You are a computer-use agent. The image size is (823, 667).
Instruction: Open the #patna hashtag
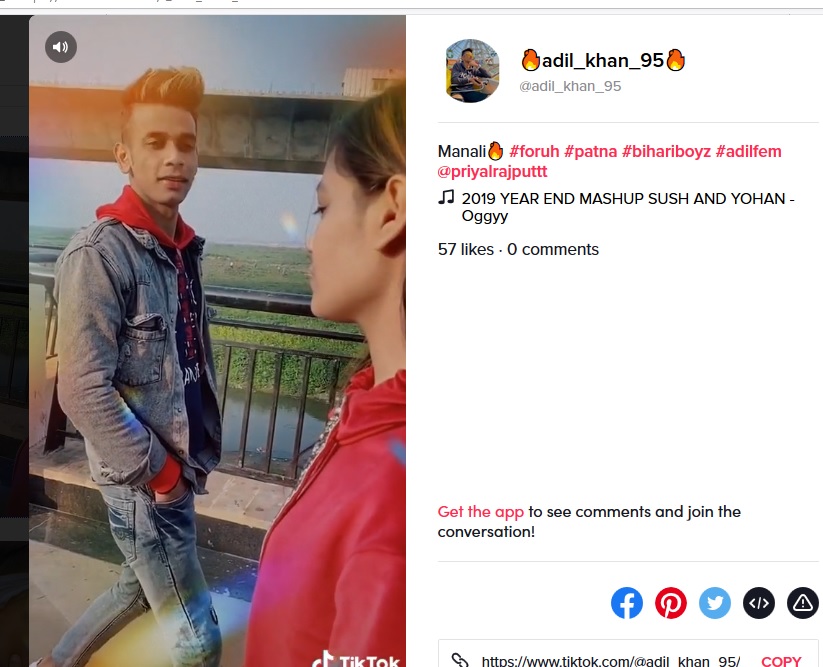pyautogui.click(x=590, y=152)
